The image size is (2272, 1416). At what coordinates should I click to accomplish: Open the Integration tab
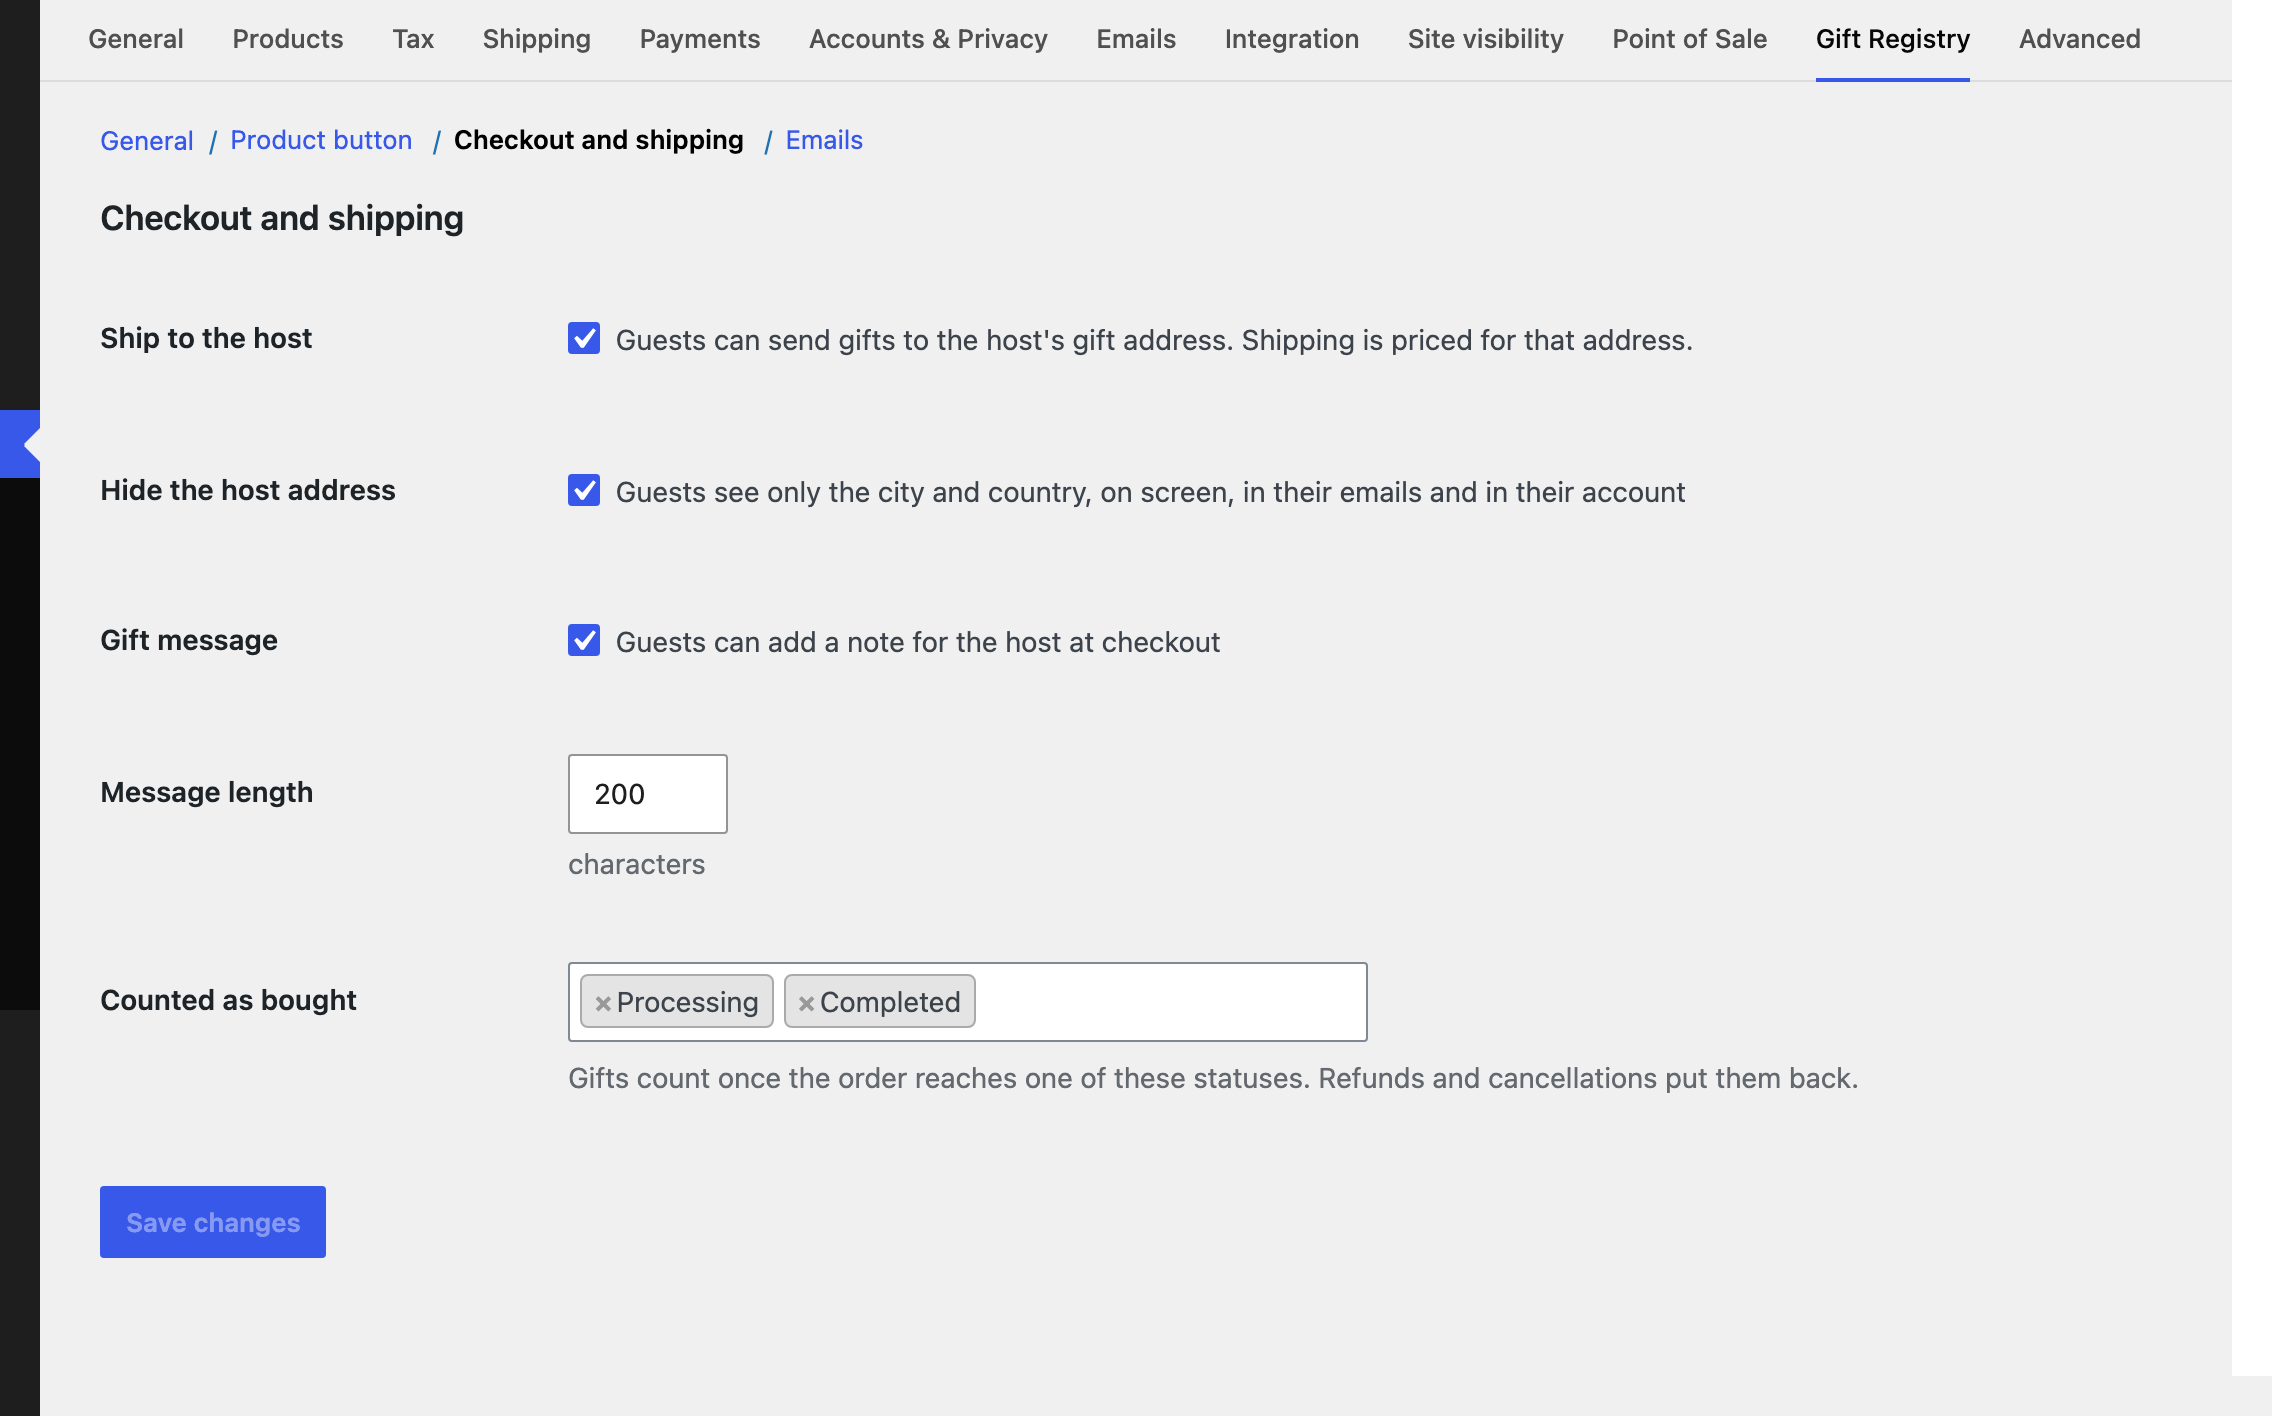point(1292,39)
